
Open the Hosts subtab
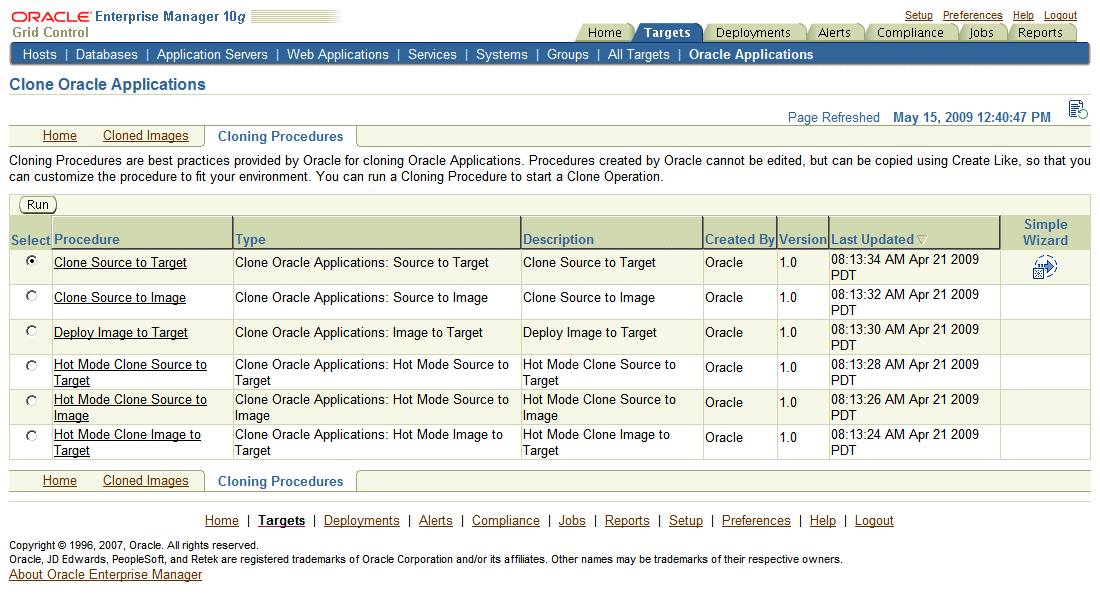[39, 54]
